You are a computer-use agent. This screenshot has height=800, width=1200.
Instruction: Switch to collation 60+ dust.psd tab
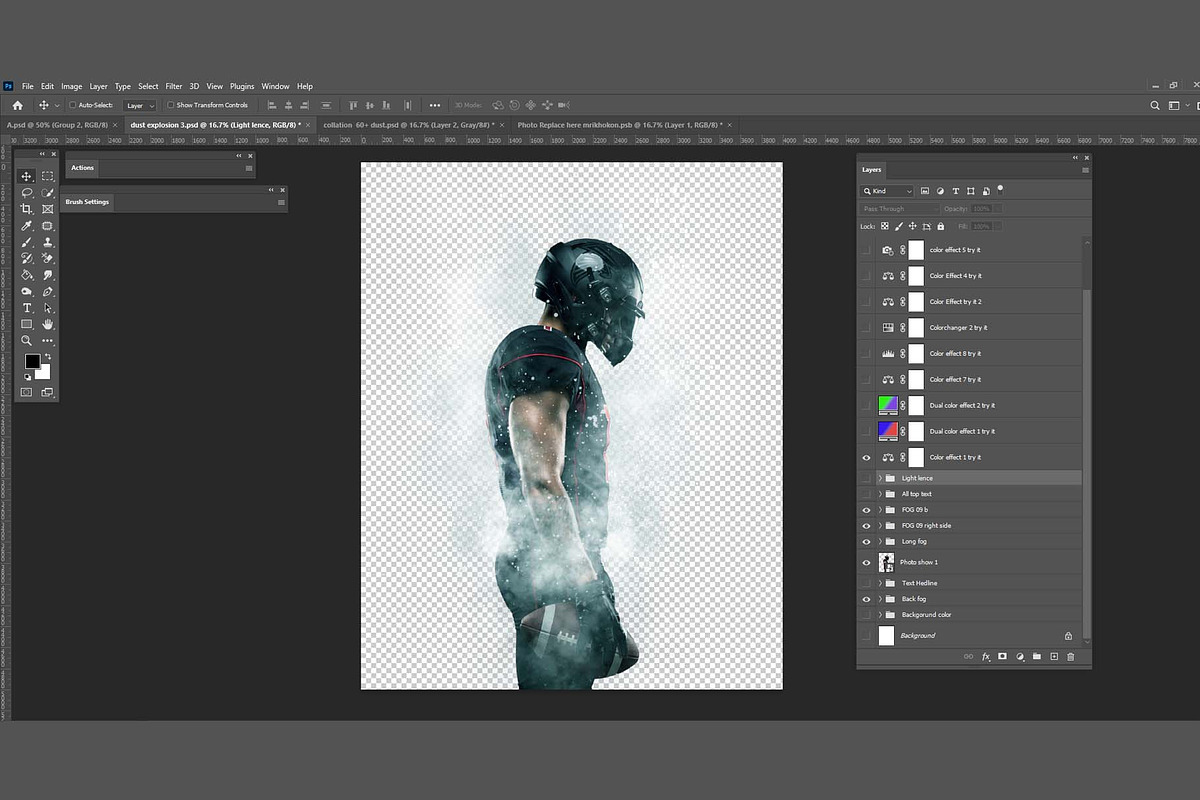409,125
